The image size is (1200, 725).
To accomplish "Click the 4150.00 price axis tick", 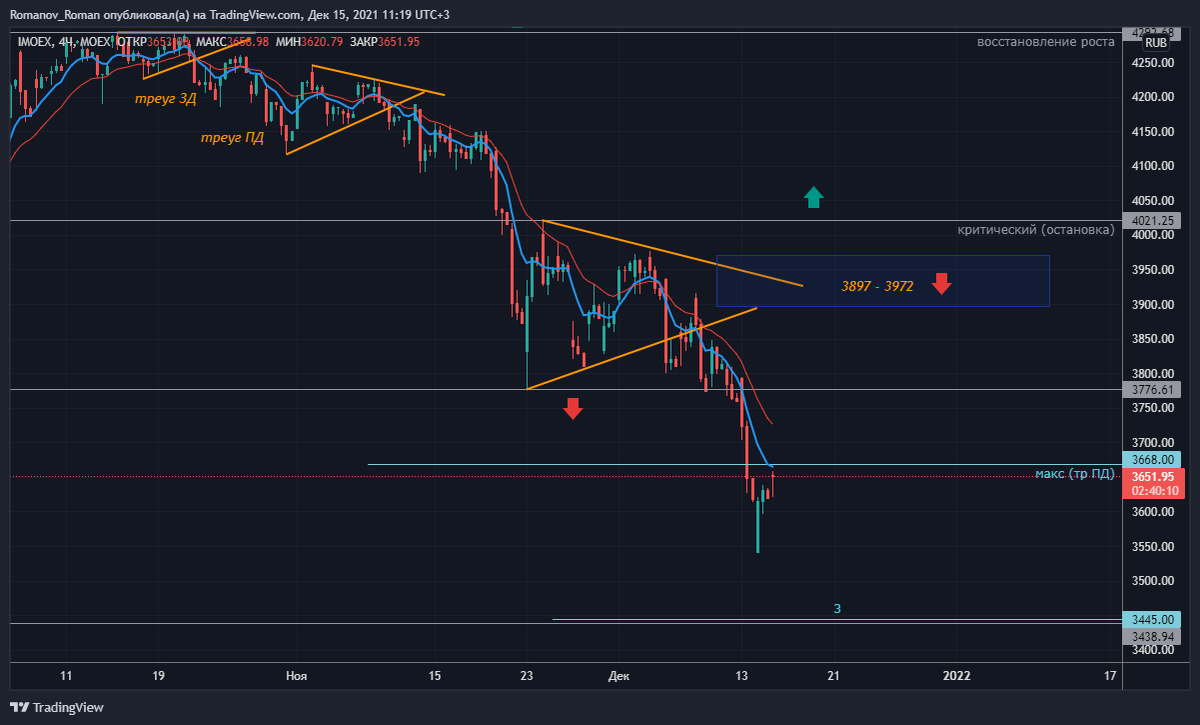I will pos(1152,132).
